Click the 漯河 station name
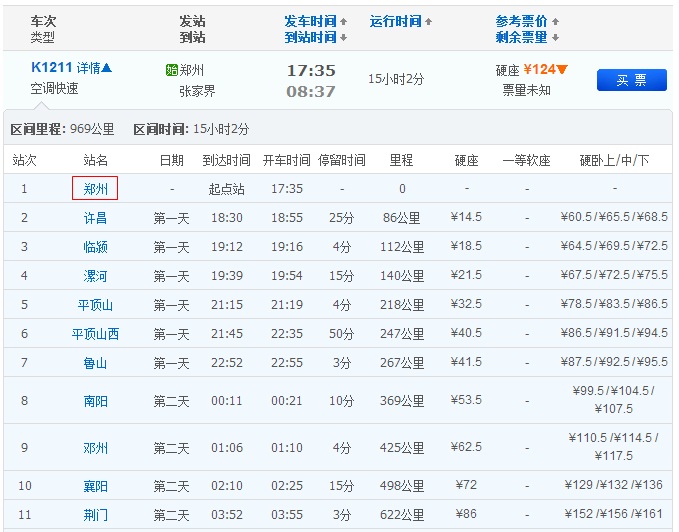This screenshot has height=532, width=679. point(95,276)
